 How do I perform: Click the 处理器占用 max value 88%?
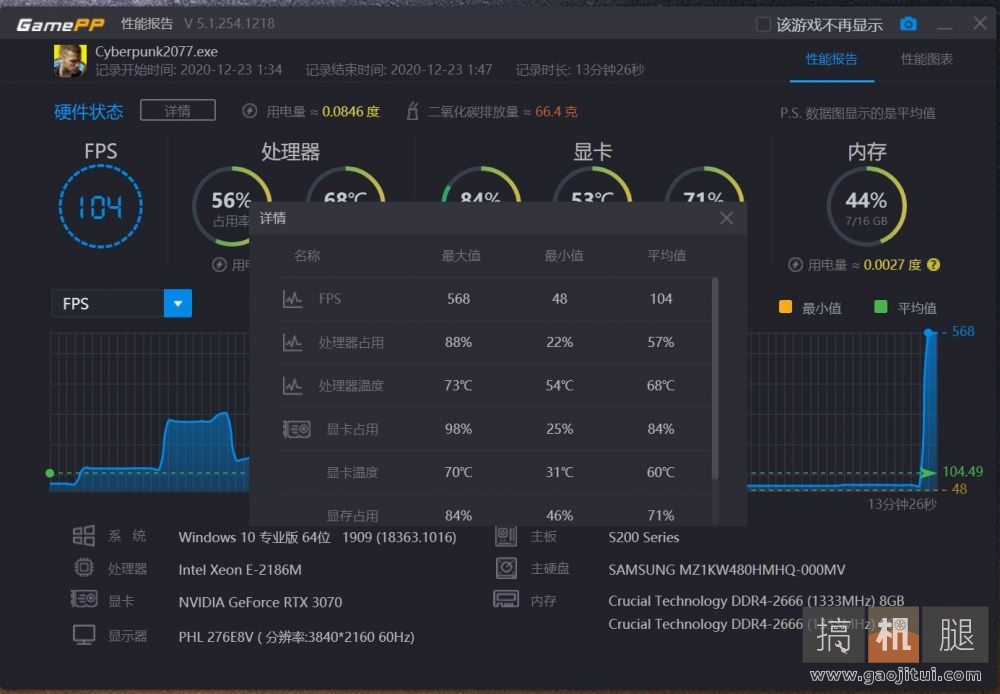[459, 342]
